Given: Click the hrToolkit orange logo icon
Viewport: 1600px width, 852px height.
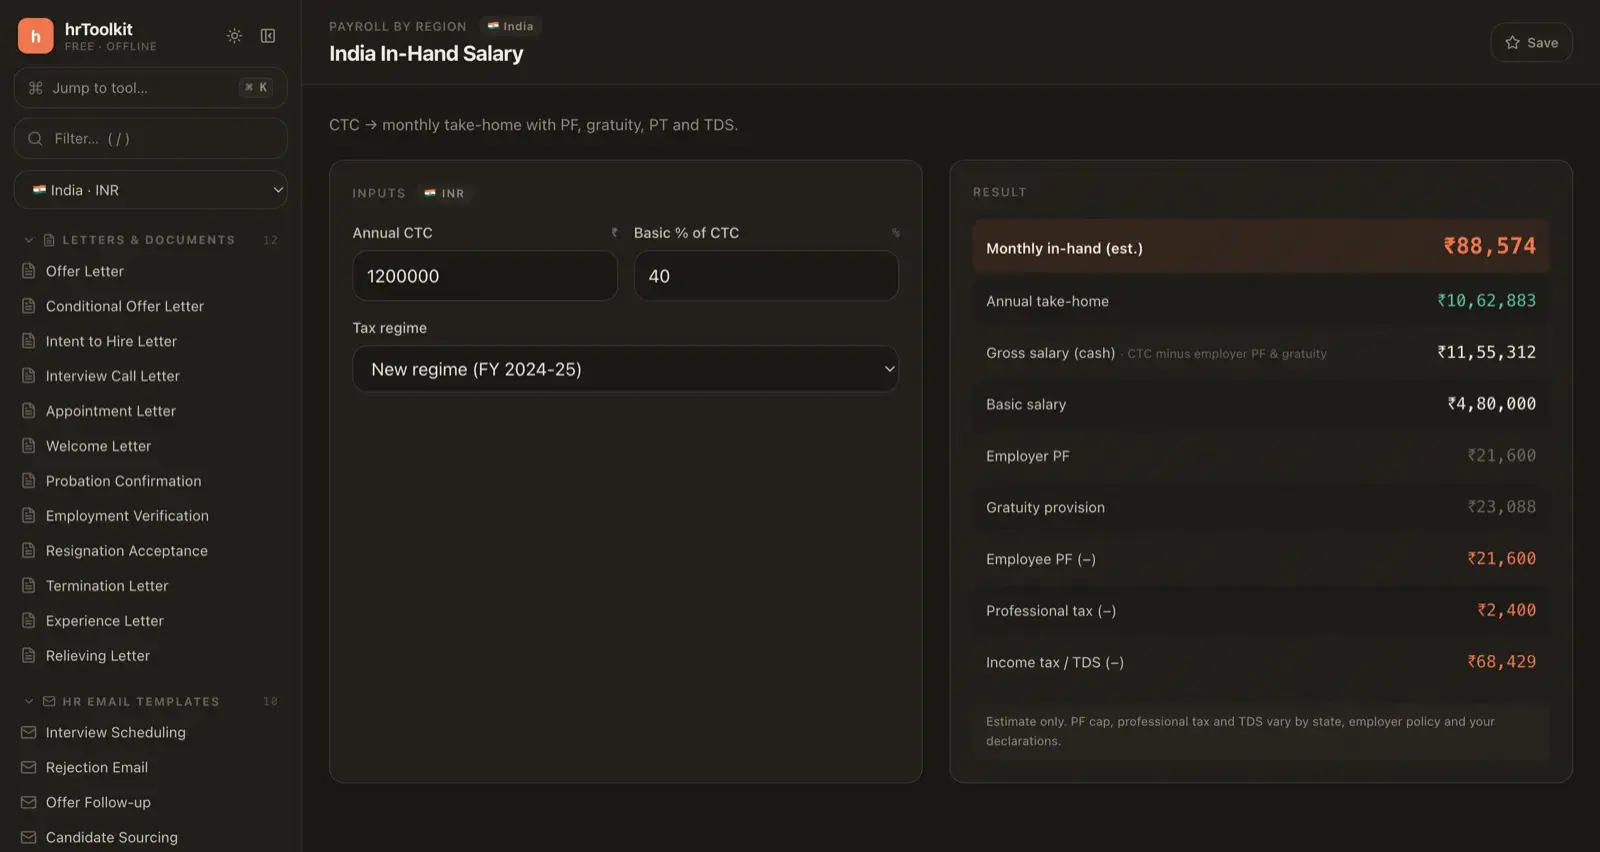Looking at the screenshot, I should tap(36, 36).
